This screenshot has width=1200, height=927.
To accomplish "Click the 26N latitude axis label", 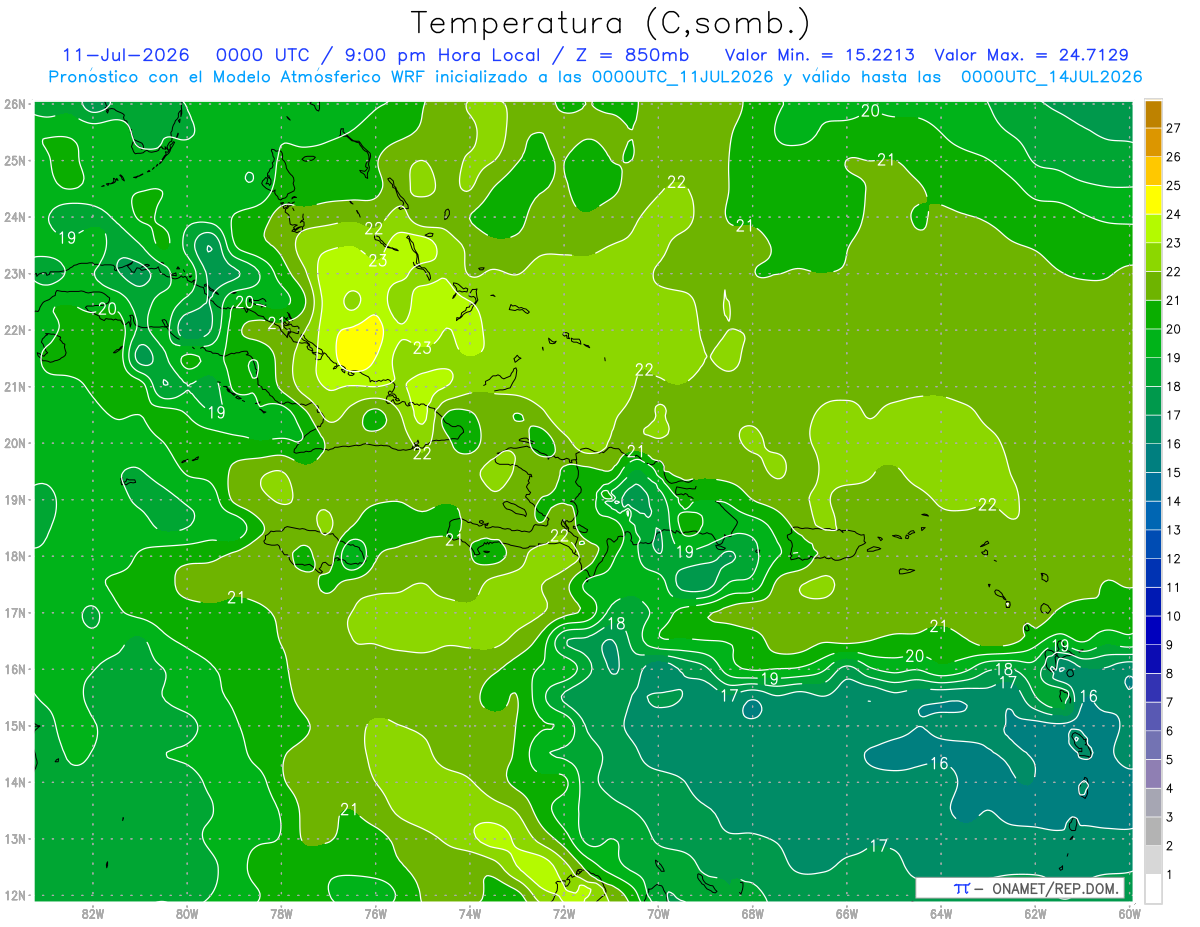I will (14, 104).
